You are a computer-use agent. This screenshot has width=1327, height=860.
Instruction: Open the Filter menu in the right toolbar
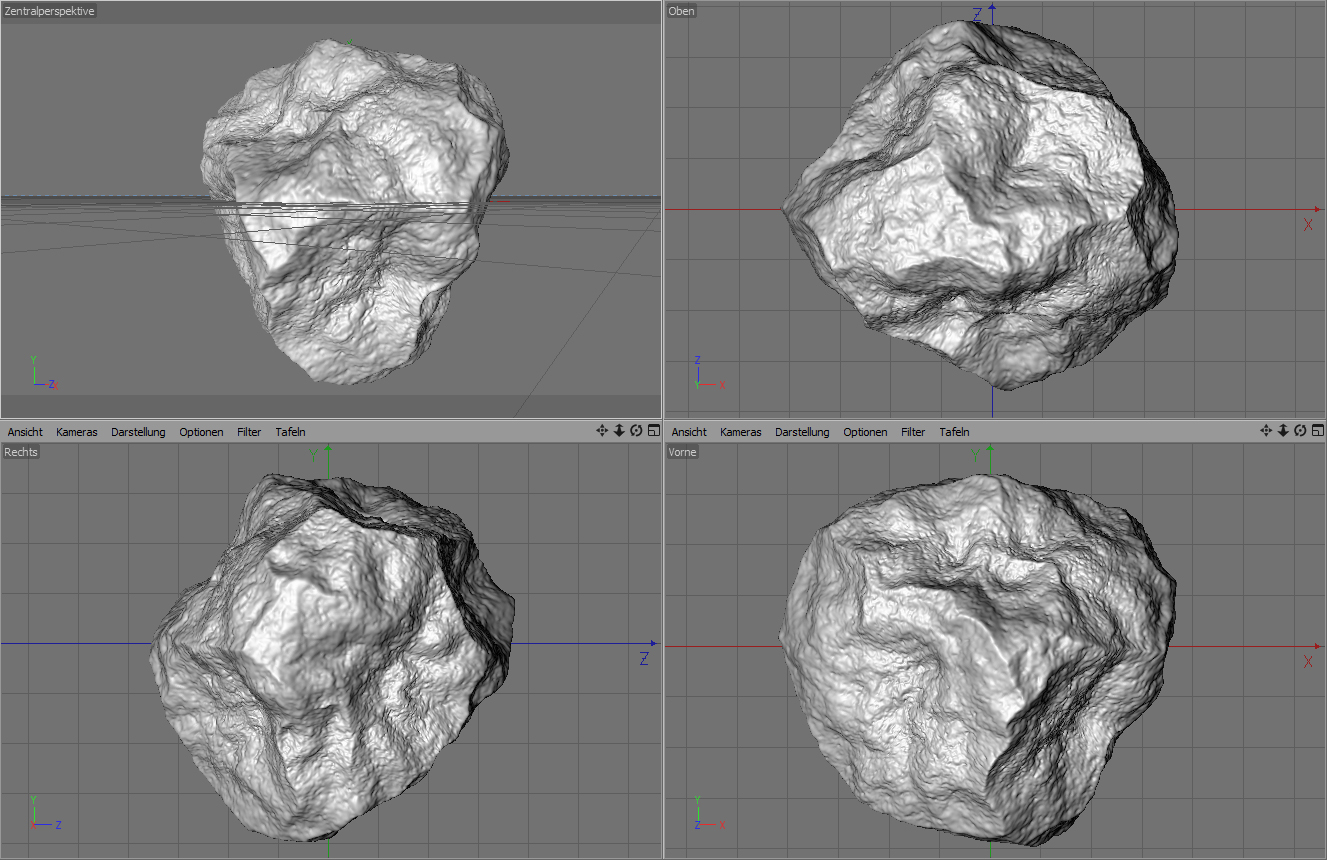coord(912,431)
